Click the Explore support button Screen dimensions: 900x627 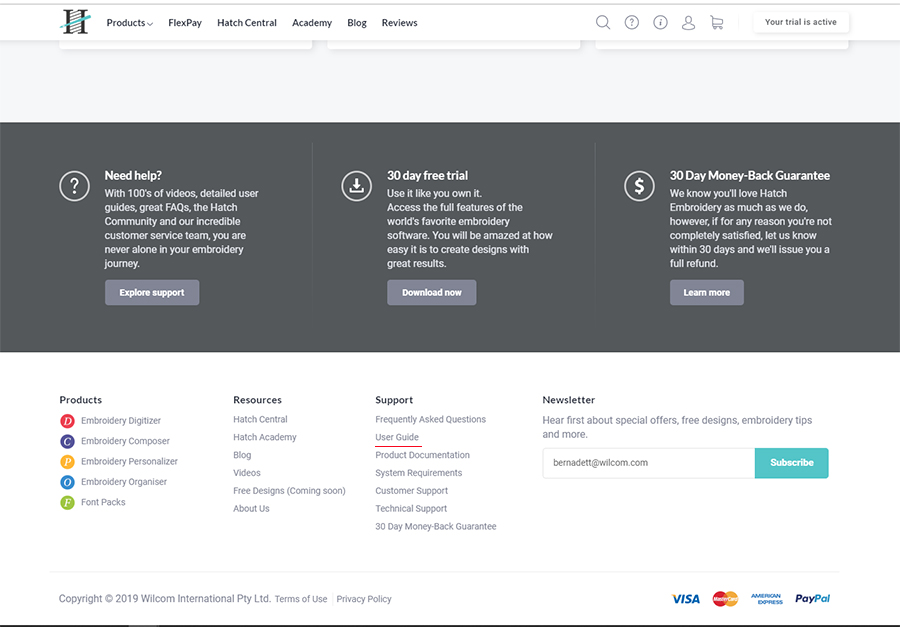pos(152,292)
